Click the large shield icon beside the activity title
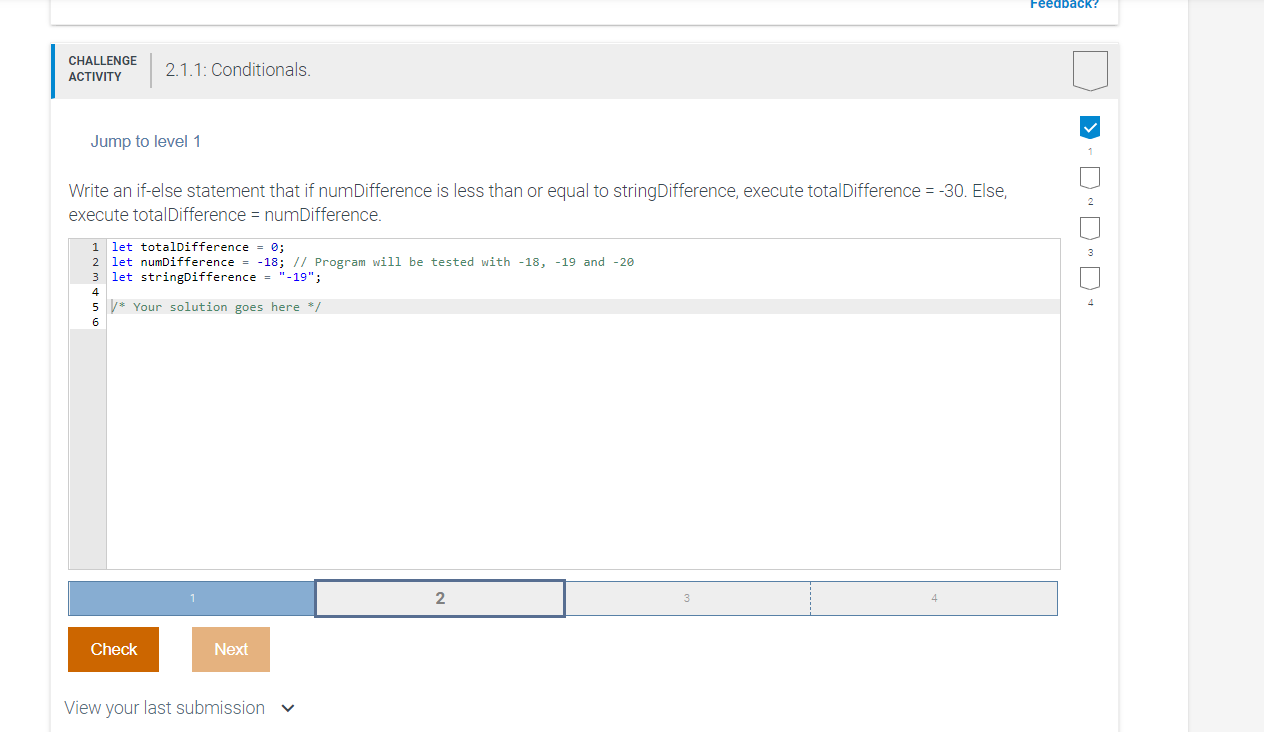 point(1090,70)
